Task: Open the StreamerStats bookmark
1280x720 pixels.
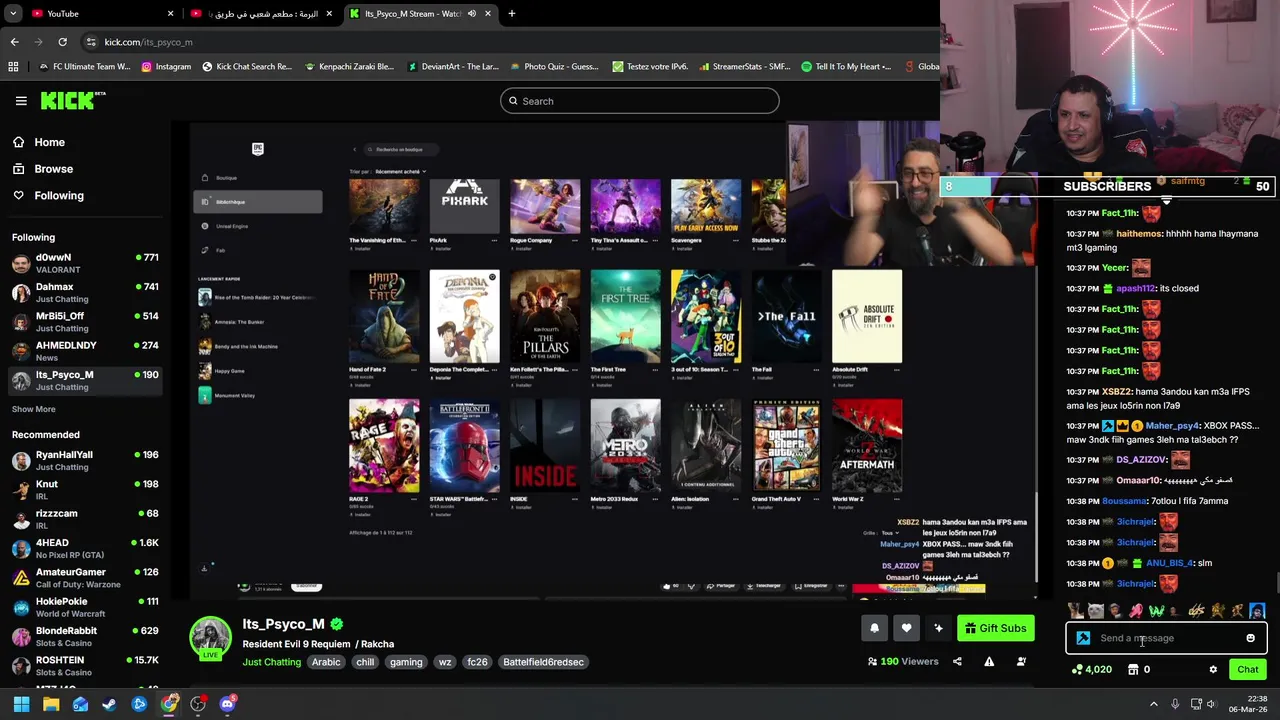Action: point(745,67)
